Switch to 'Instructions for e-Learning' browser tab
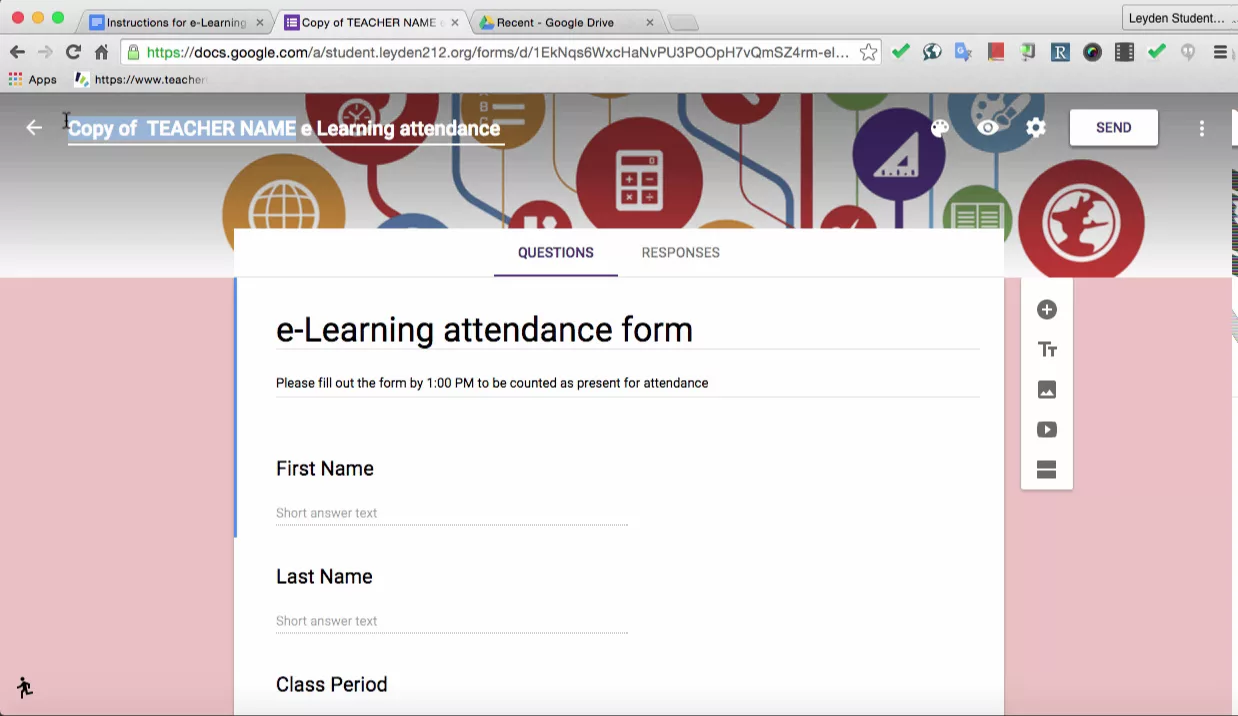The image size is (1238, 716). 176,22
